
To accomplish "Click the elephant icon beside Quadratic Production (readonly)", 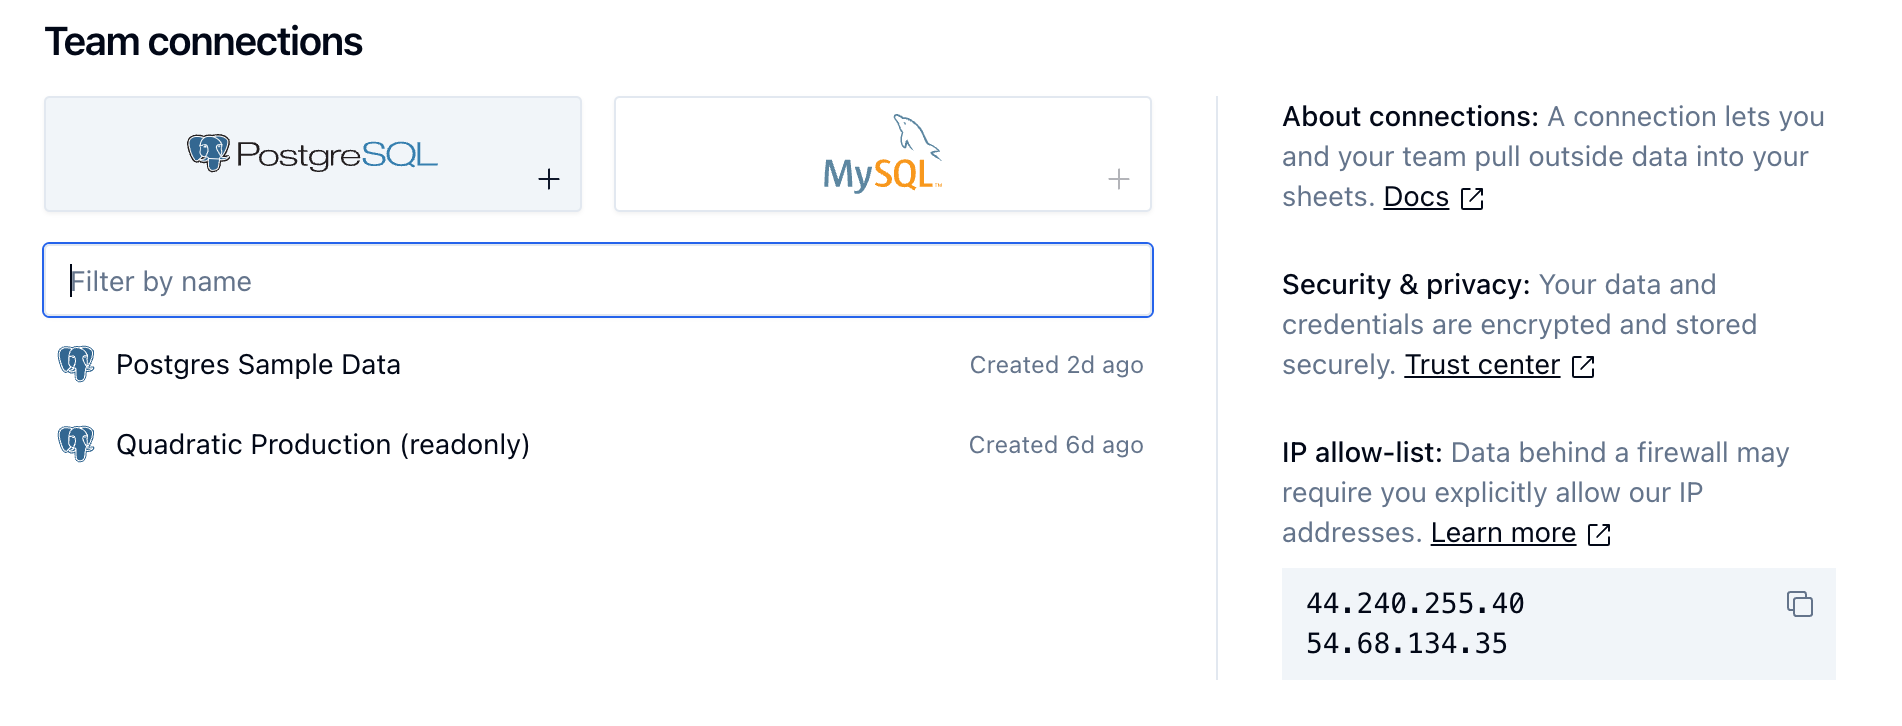I will pyautogui.click(x=78, y=444).
